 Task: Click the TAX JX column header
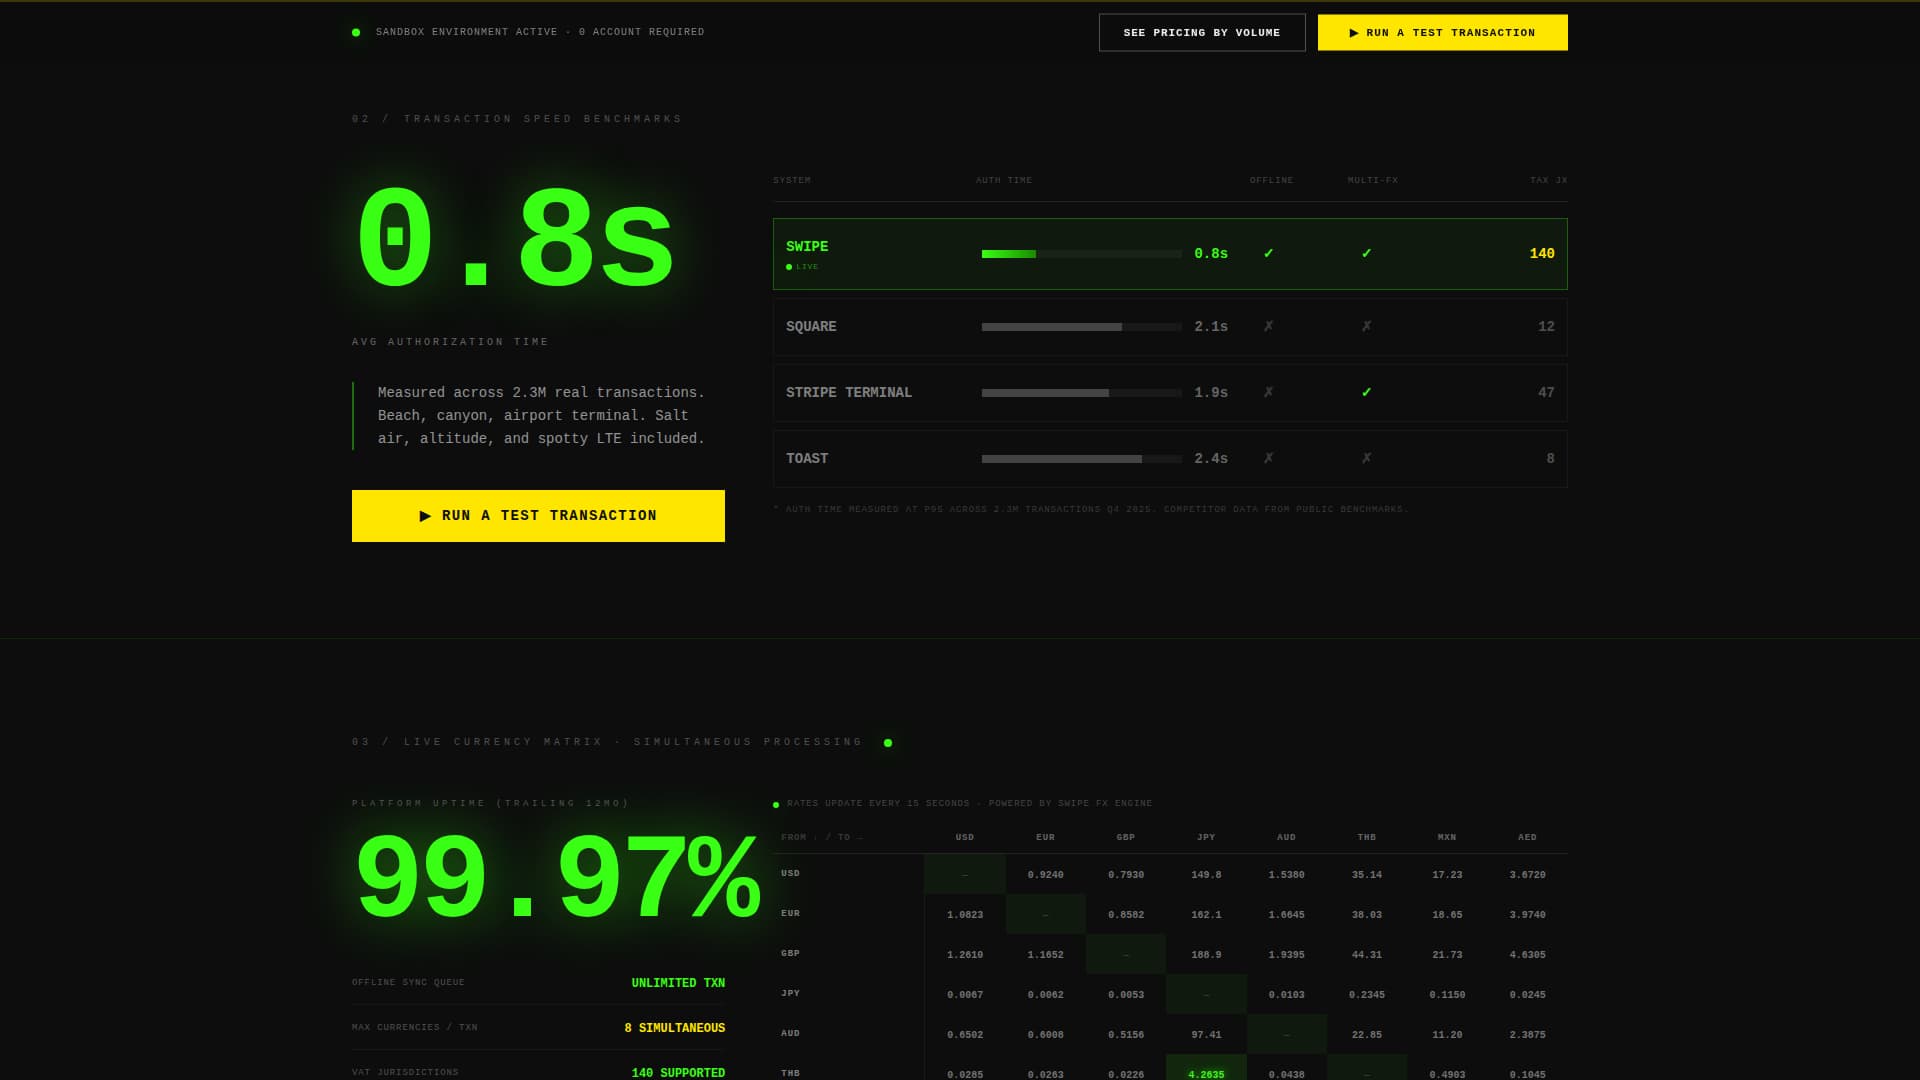[x=1549, y=181]
